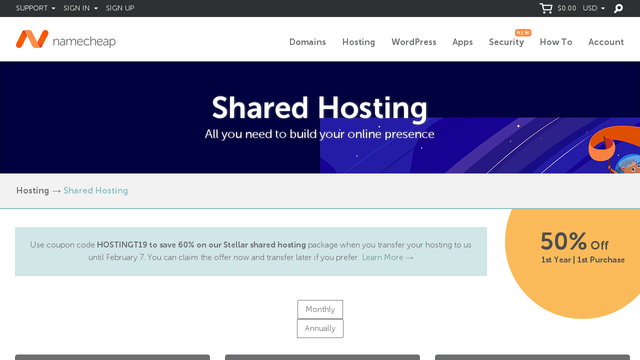Select Annually billing option
This screenshot has width=640, height=360.
tap(320, 329)
